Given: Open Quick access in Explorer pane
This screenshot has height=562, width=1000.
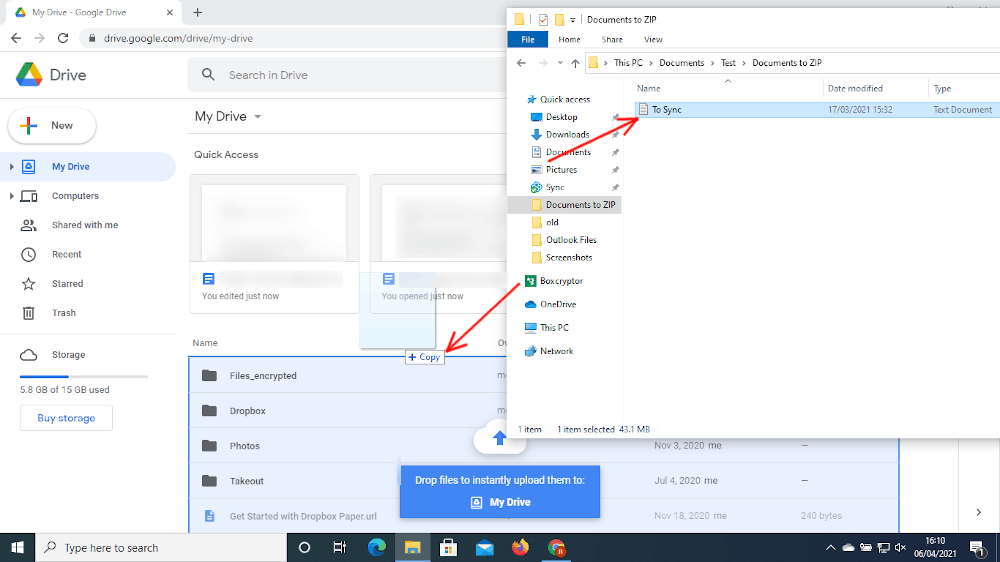Looking at the screenshot, I should point(564,100).
